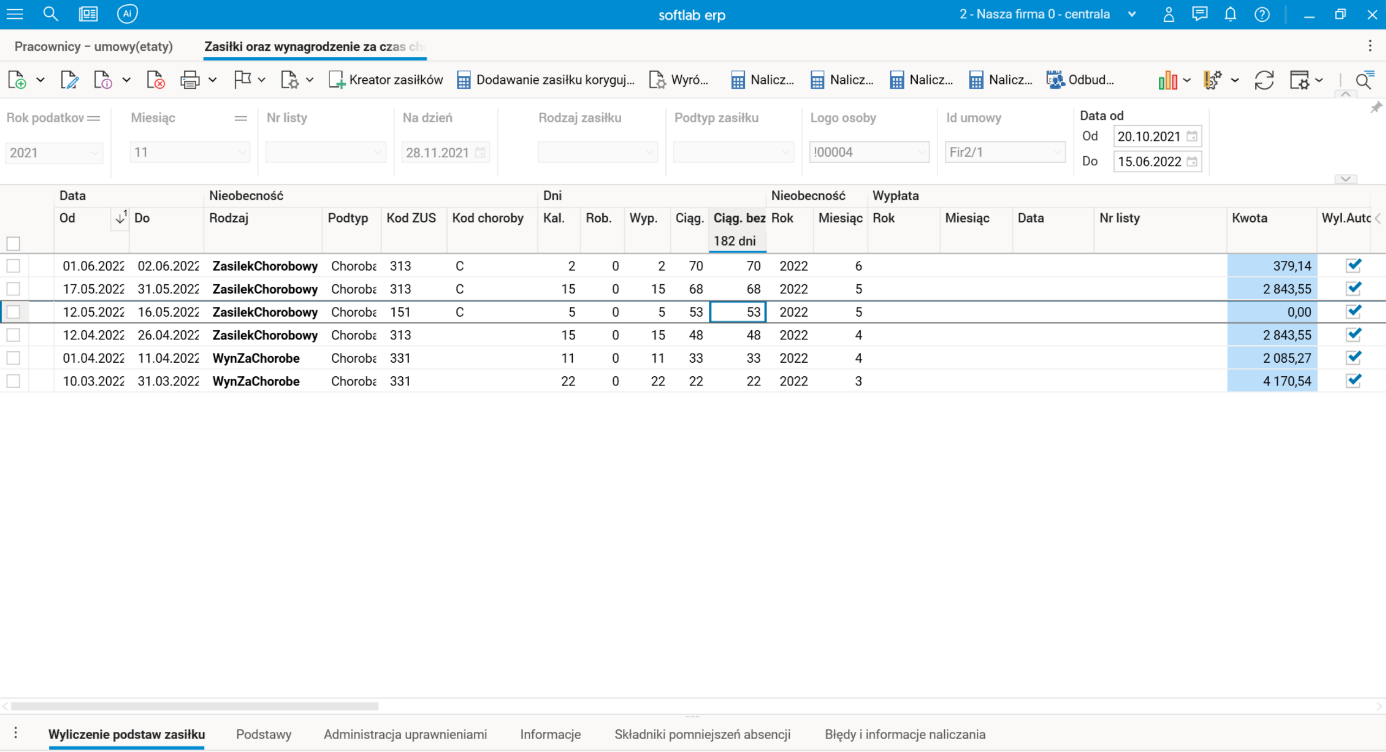Click the printer icon
Screen dimensions: 1386x752
(190, 80)
